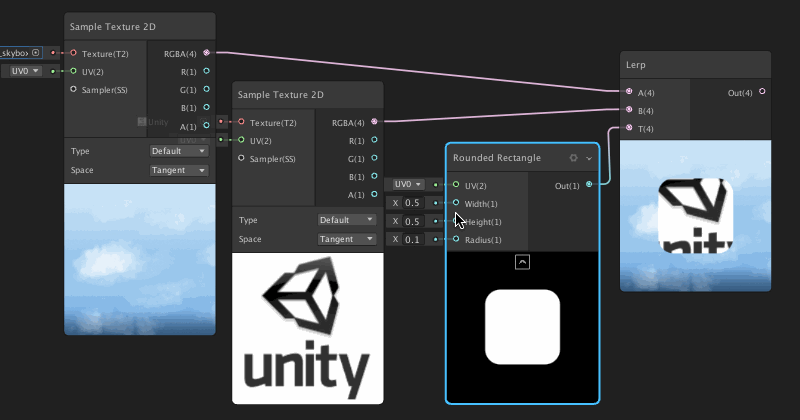Click the object picker icon next to _skybo field

(x=35, y=53)
